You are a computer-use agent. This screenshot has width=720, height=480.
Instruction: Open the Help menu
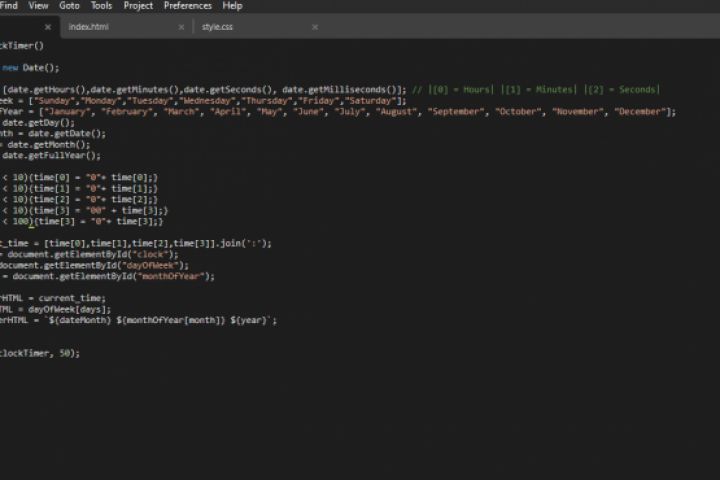click(x=232, y=6)
